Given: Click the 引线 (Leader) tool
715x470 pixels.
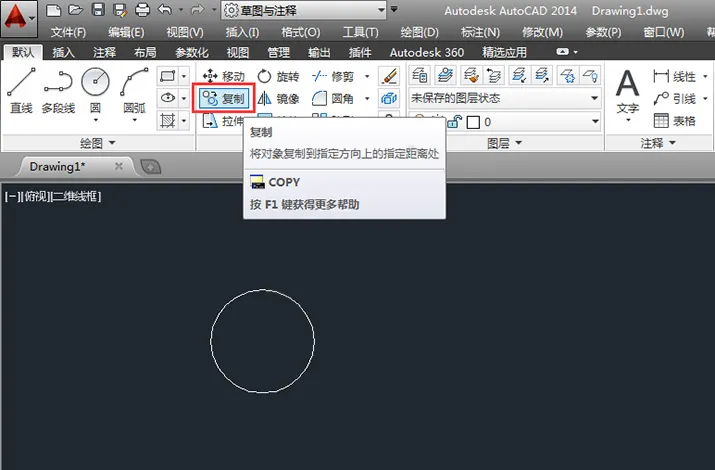Looking at the screenshot, I should pos(674,98).
